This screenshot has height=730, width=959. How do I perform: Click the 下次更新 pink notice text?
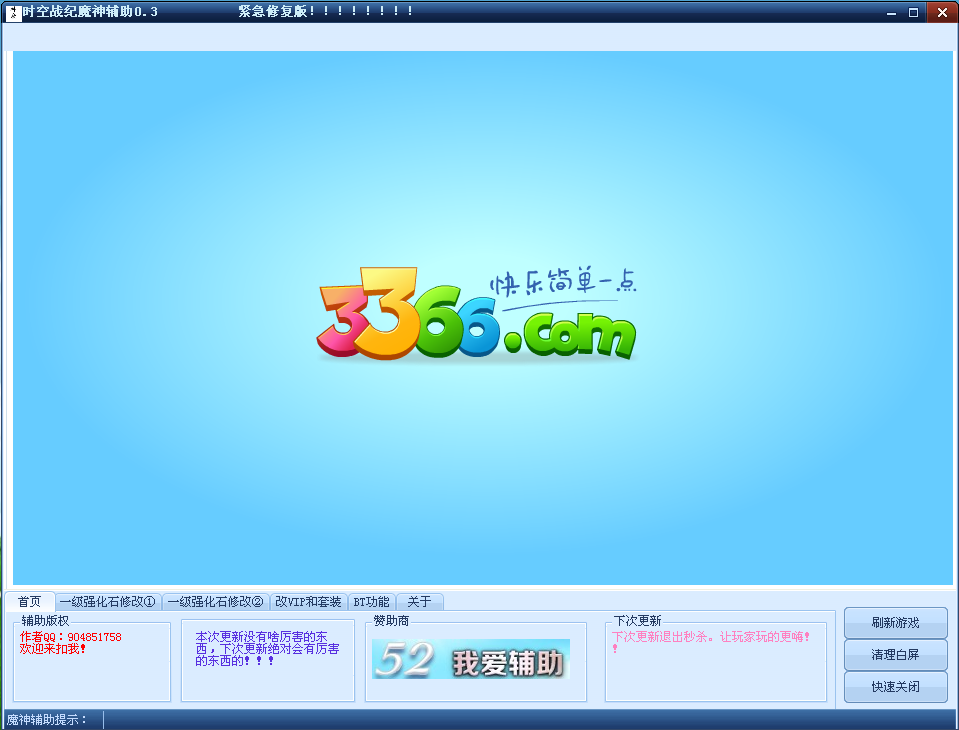711,642
